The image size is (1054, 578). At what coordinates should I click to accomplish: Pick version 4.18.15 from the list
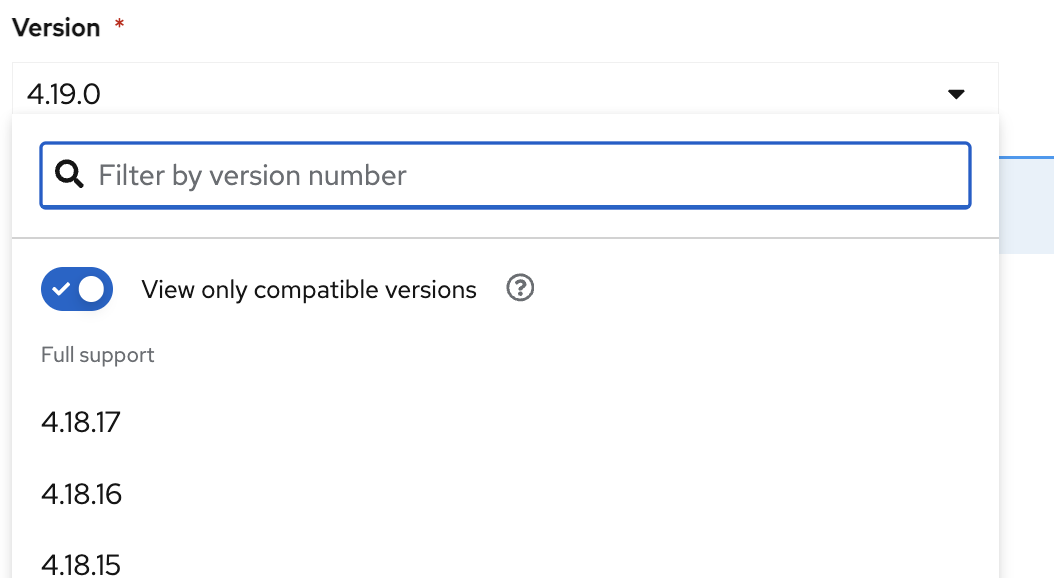click(81, 564)
